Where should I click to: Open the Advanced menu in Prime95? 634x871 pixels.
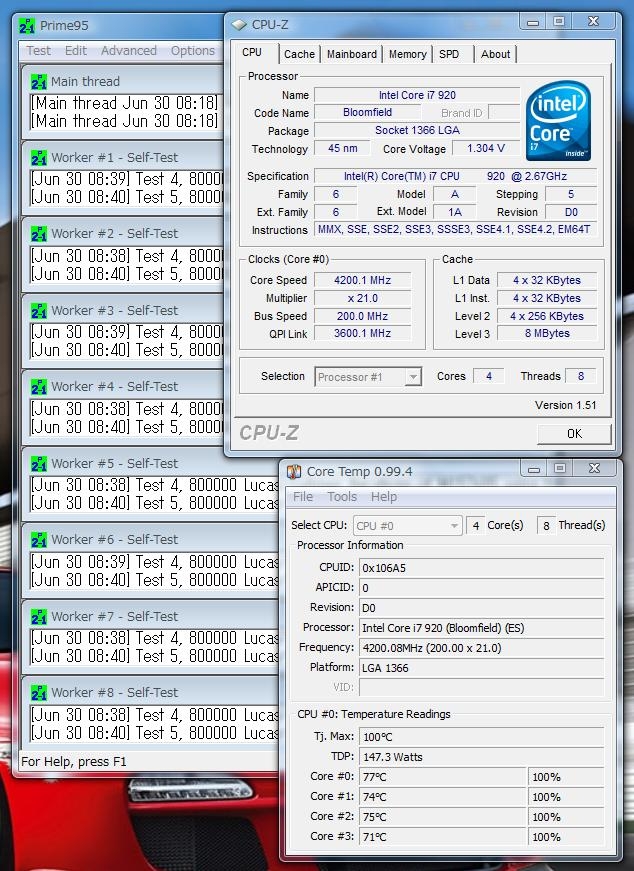click(129, 51)
